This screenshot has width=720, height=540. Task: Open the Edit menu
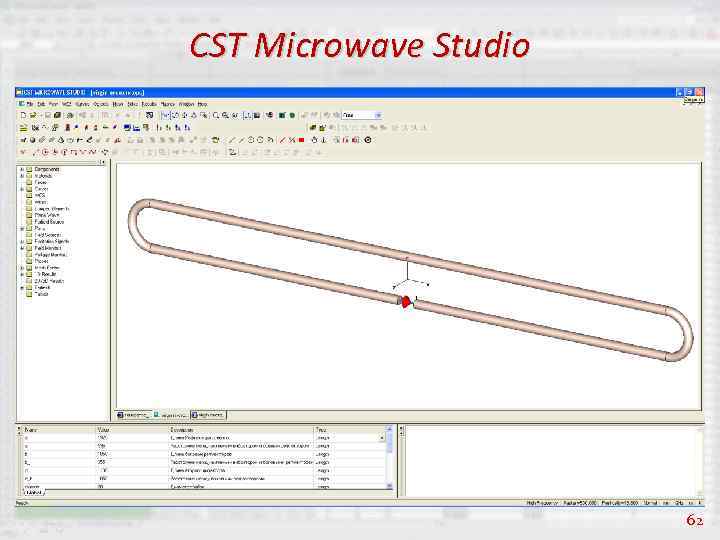(41, 104)
